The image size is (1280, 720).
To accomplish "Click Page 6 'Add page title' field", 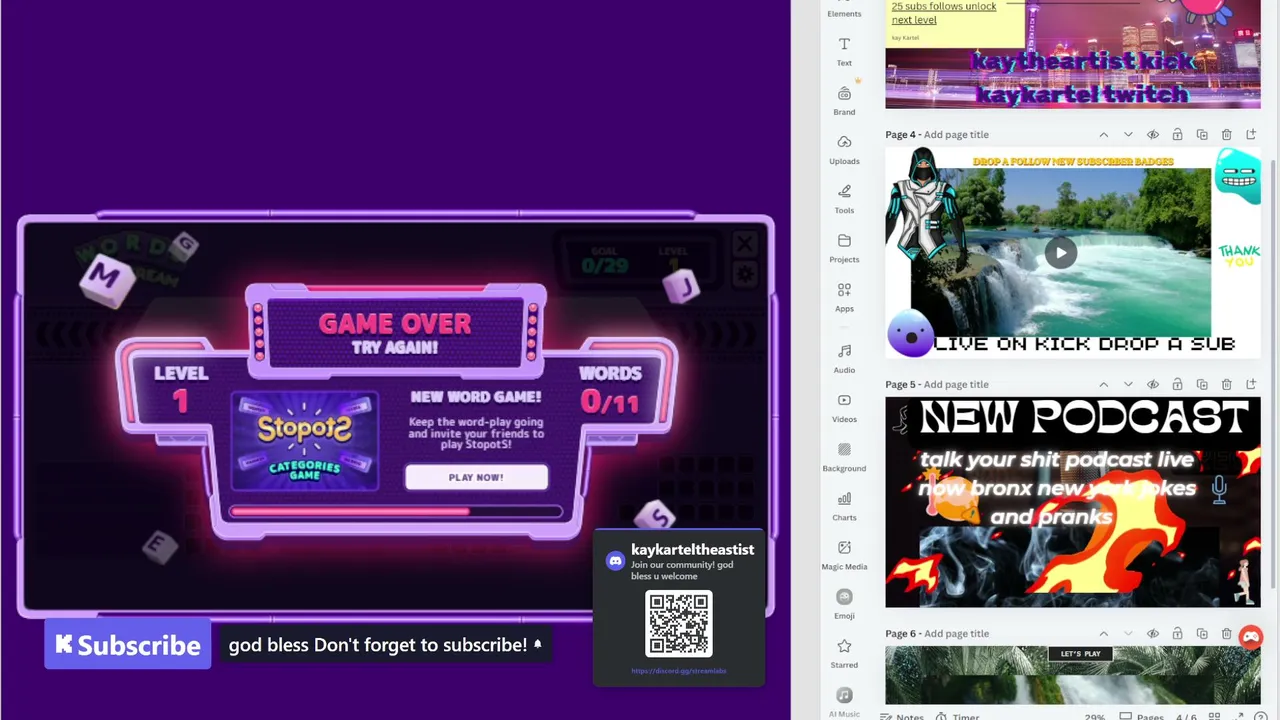I will pyautogui.click(x=956, y=634).
